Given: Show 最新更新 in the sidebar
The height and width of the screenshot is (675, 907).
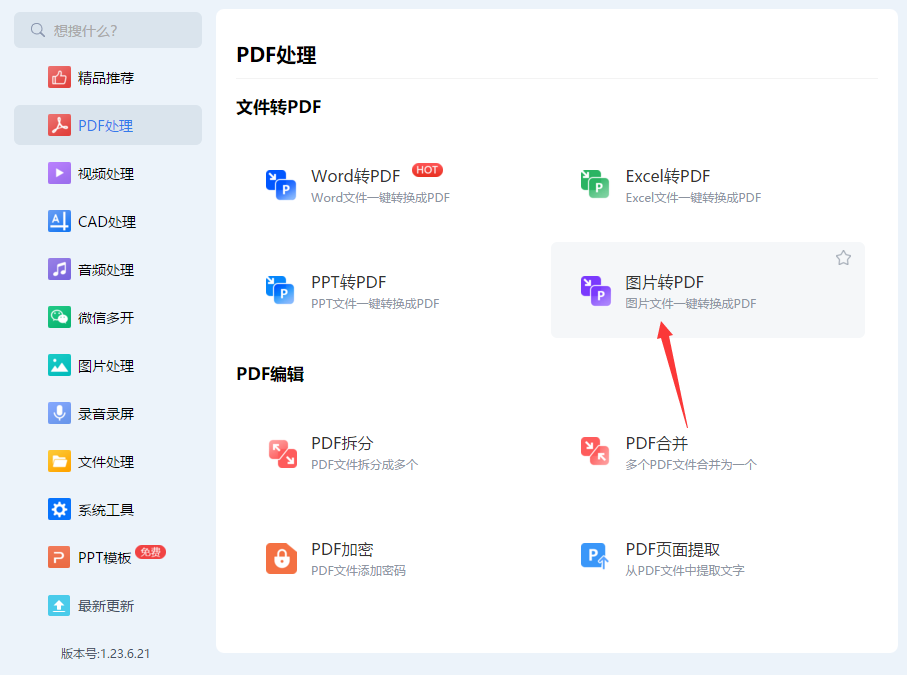Looking at the screenshot, I should [108, 606].
